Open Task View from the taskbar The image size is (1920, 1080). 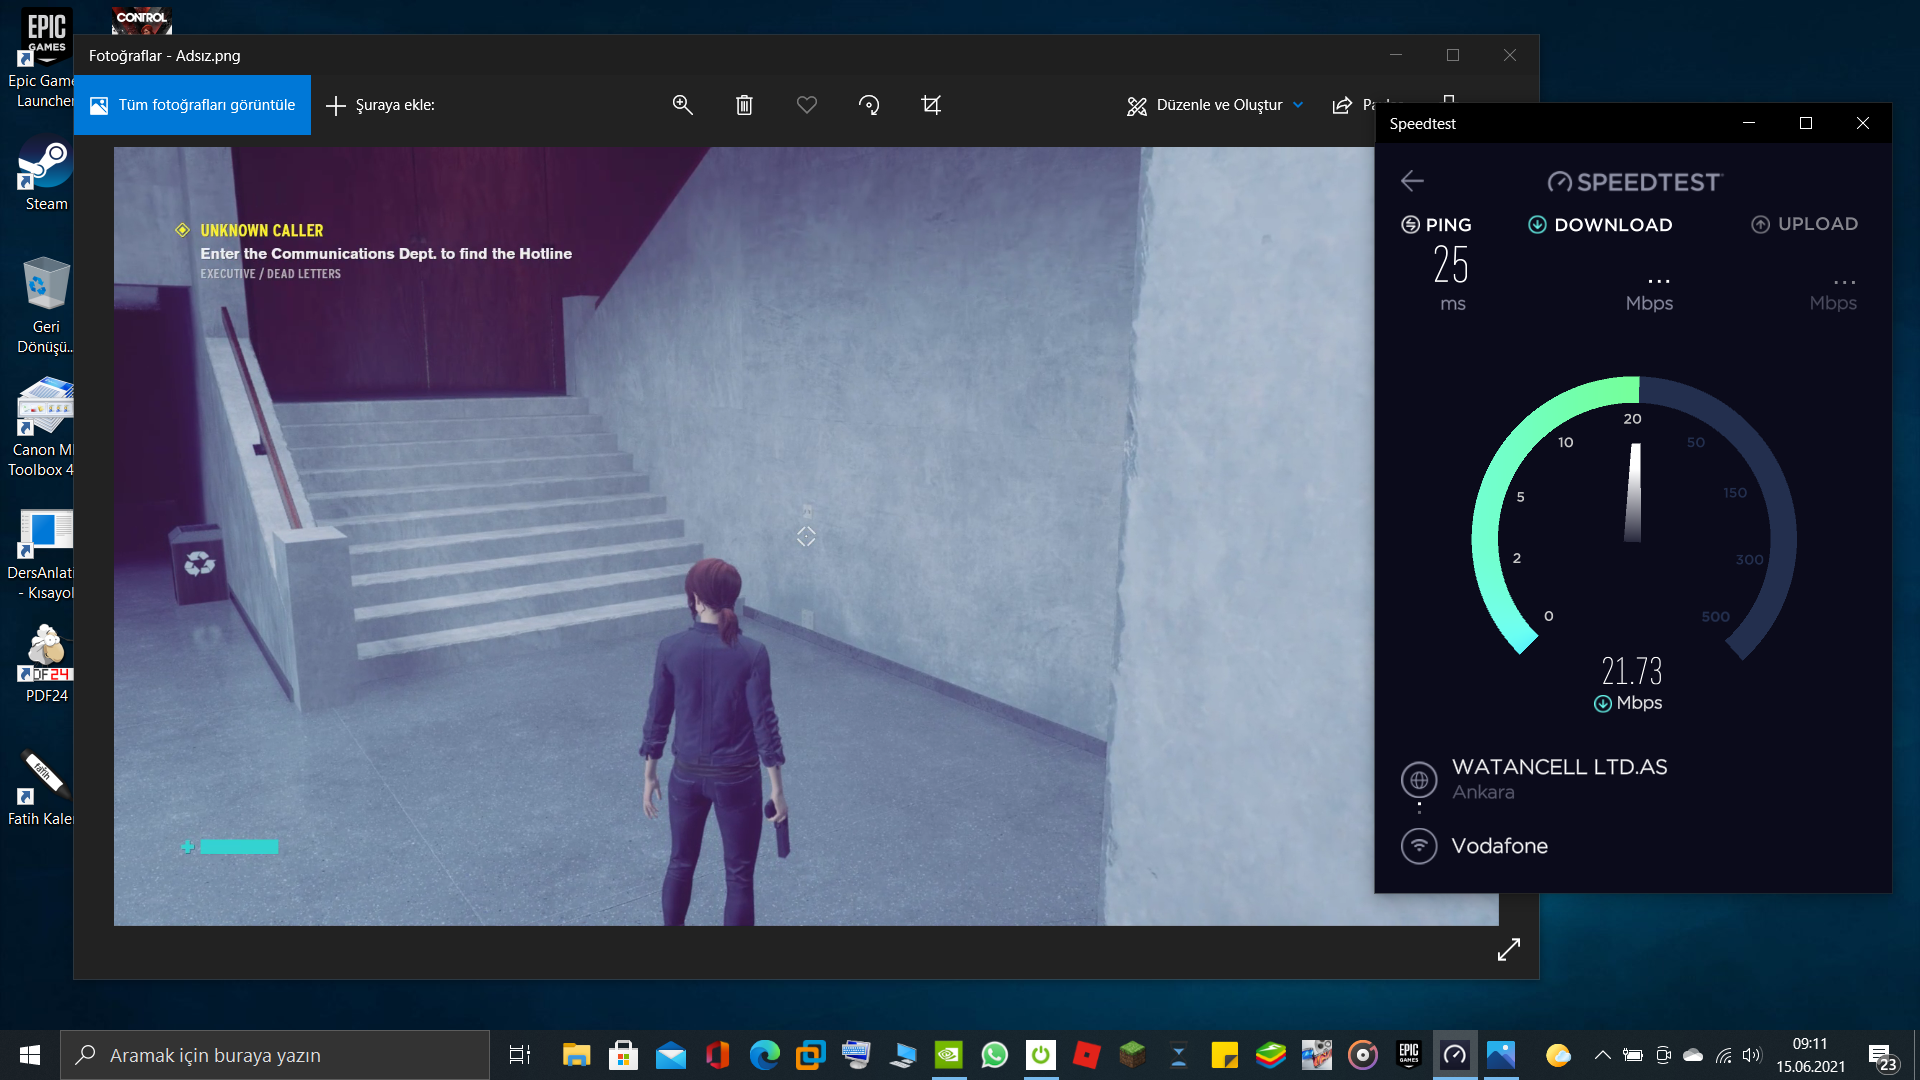(x=520, y=1055)
